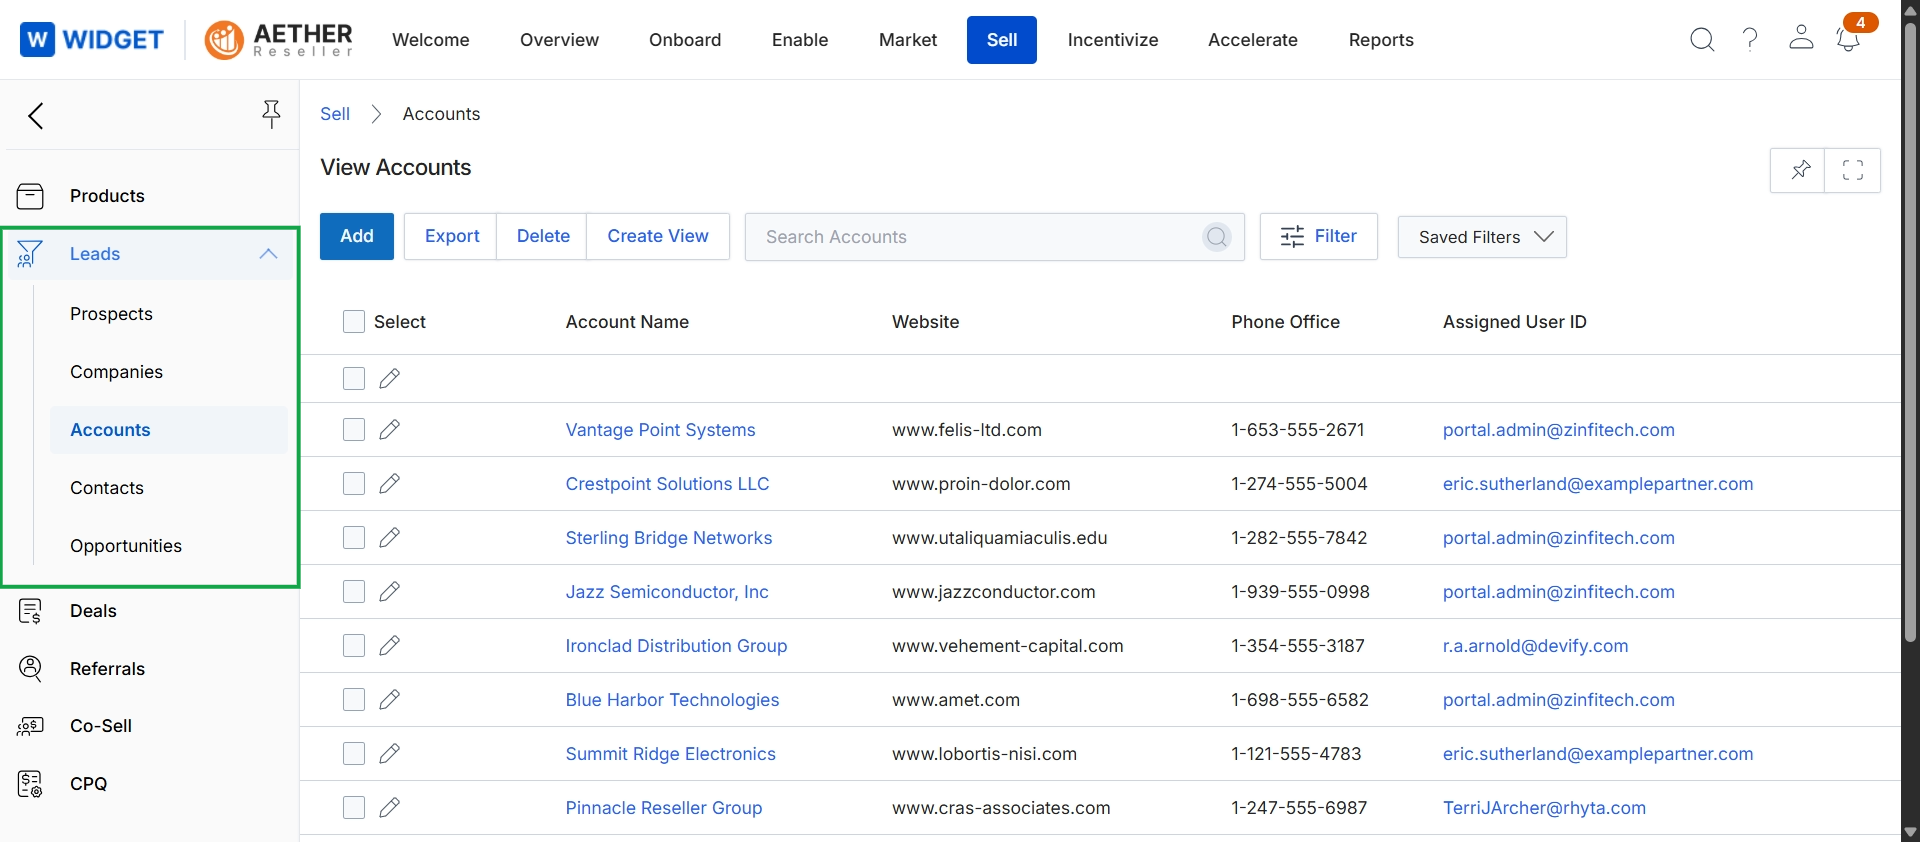Toggle the Select all checkbox
Screen dimensions: 1920x842
[354, 322]
